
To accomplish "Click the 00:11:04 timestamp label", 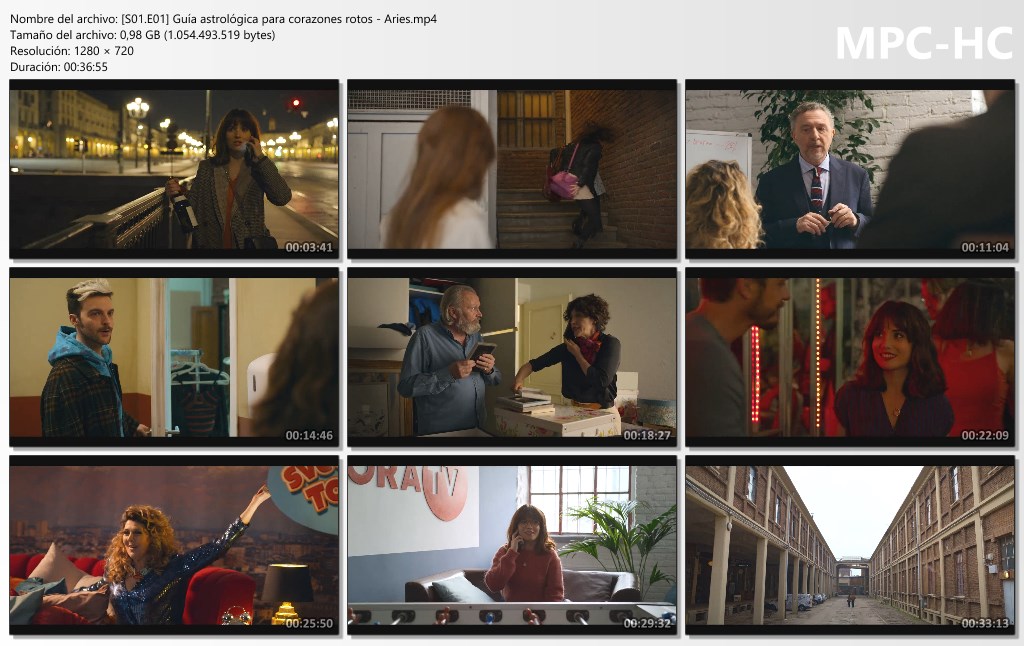I will point(985,248).
